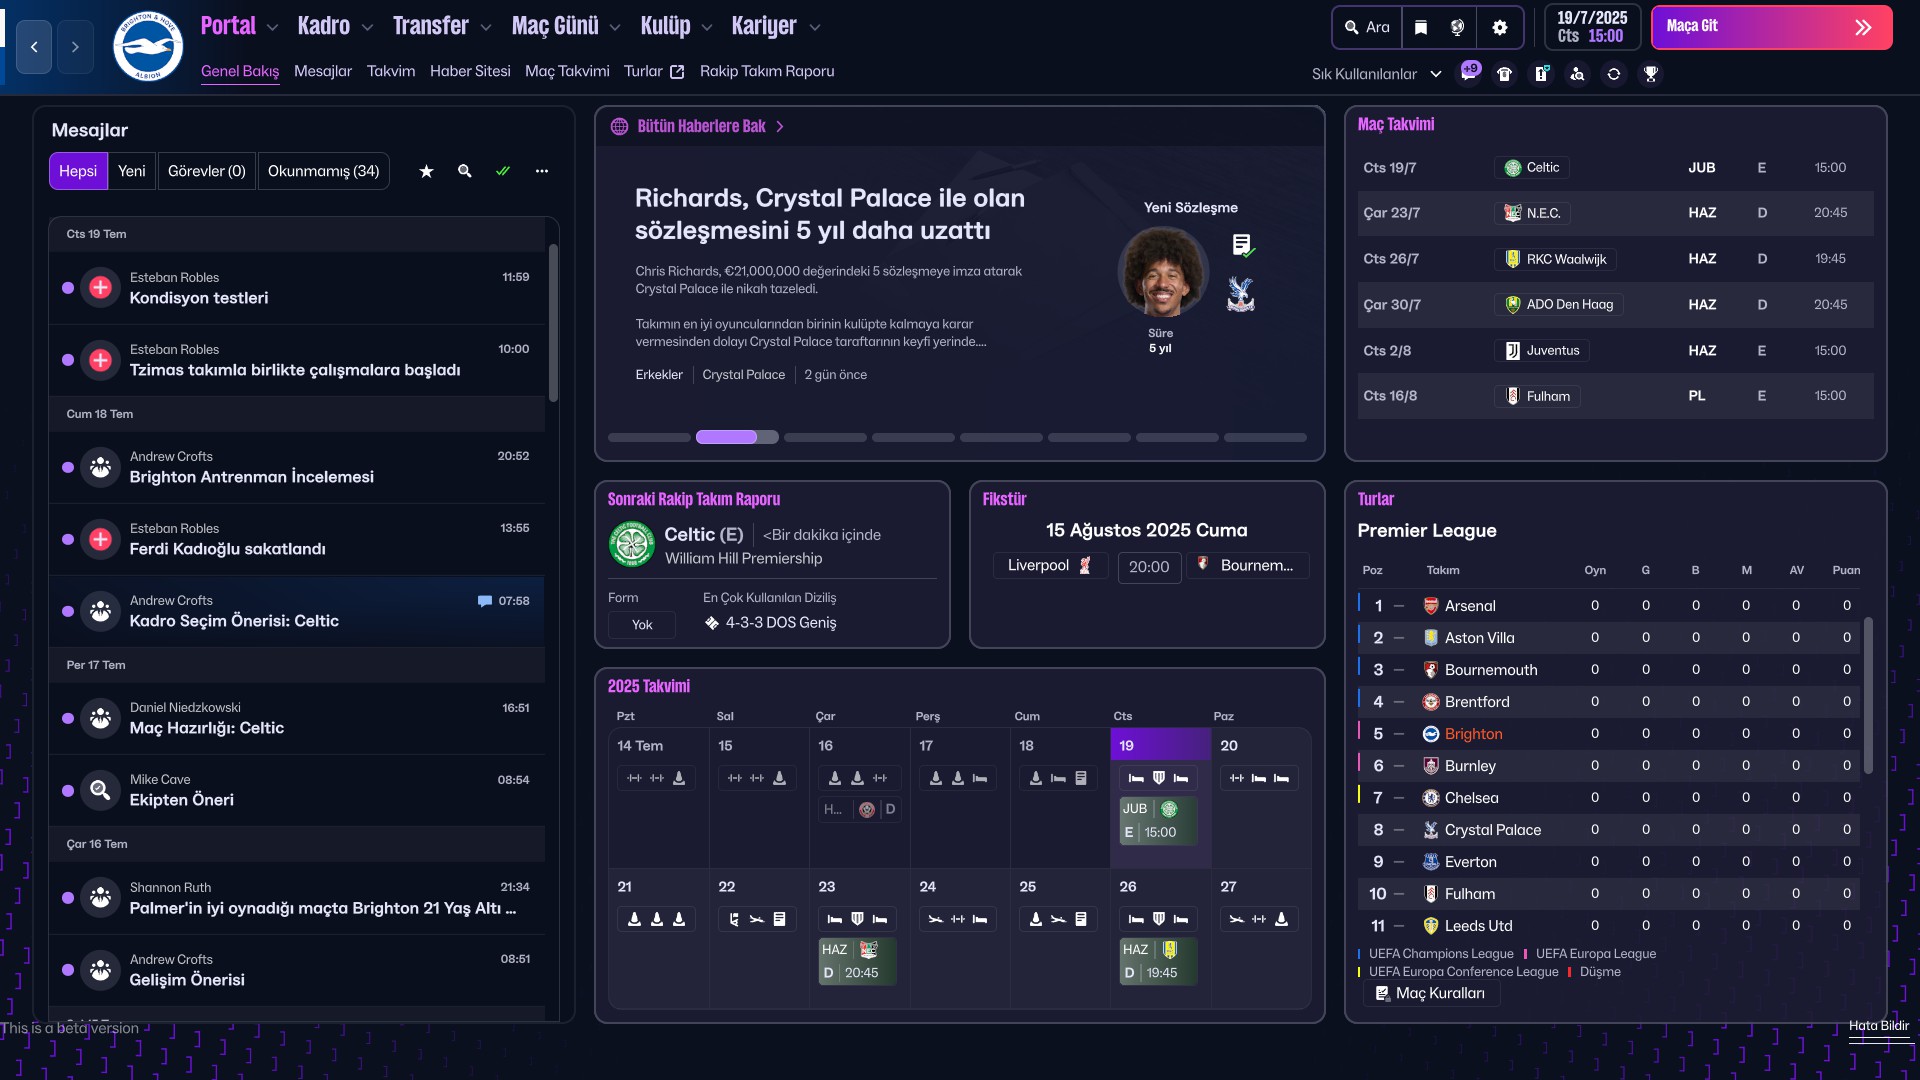This screenshot has height=1080, width=1920.
Task: Open the trophy shortcut icon
Action: click(1651, 74)
